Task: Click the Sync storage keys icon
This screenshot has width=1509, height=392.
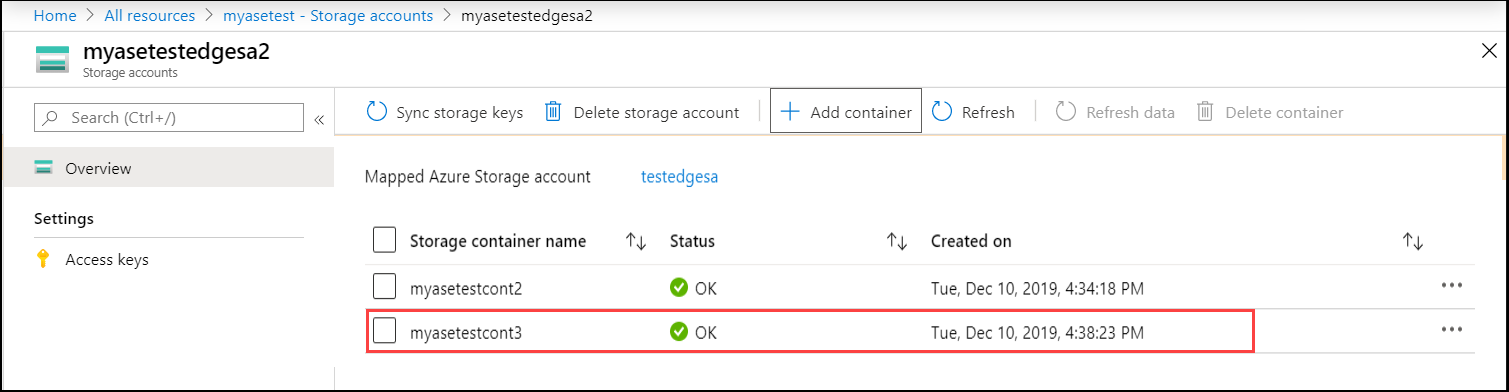Action: pyautogui.click(x=377, y=112)
